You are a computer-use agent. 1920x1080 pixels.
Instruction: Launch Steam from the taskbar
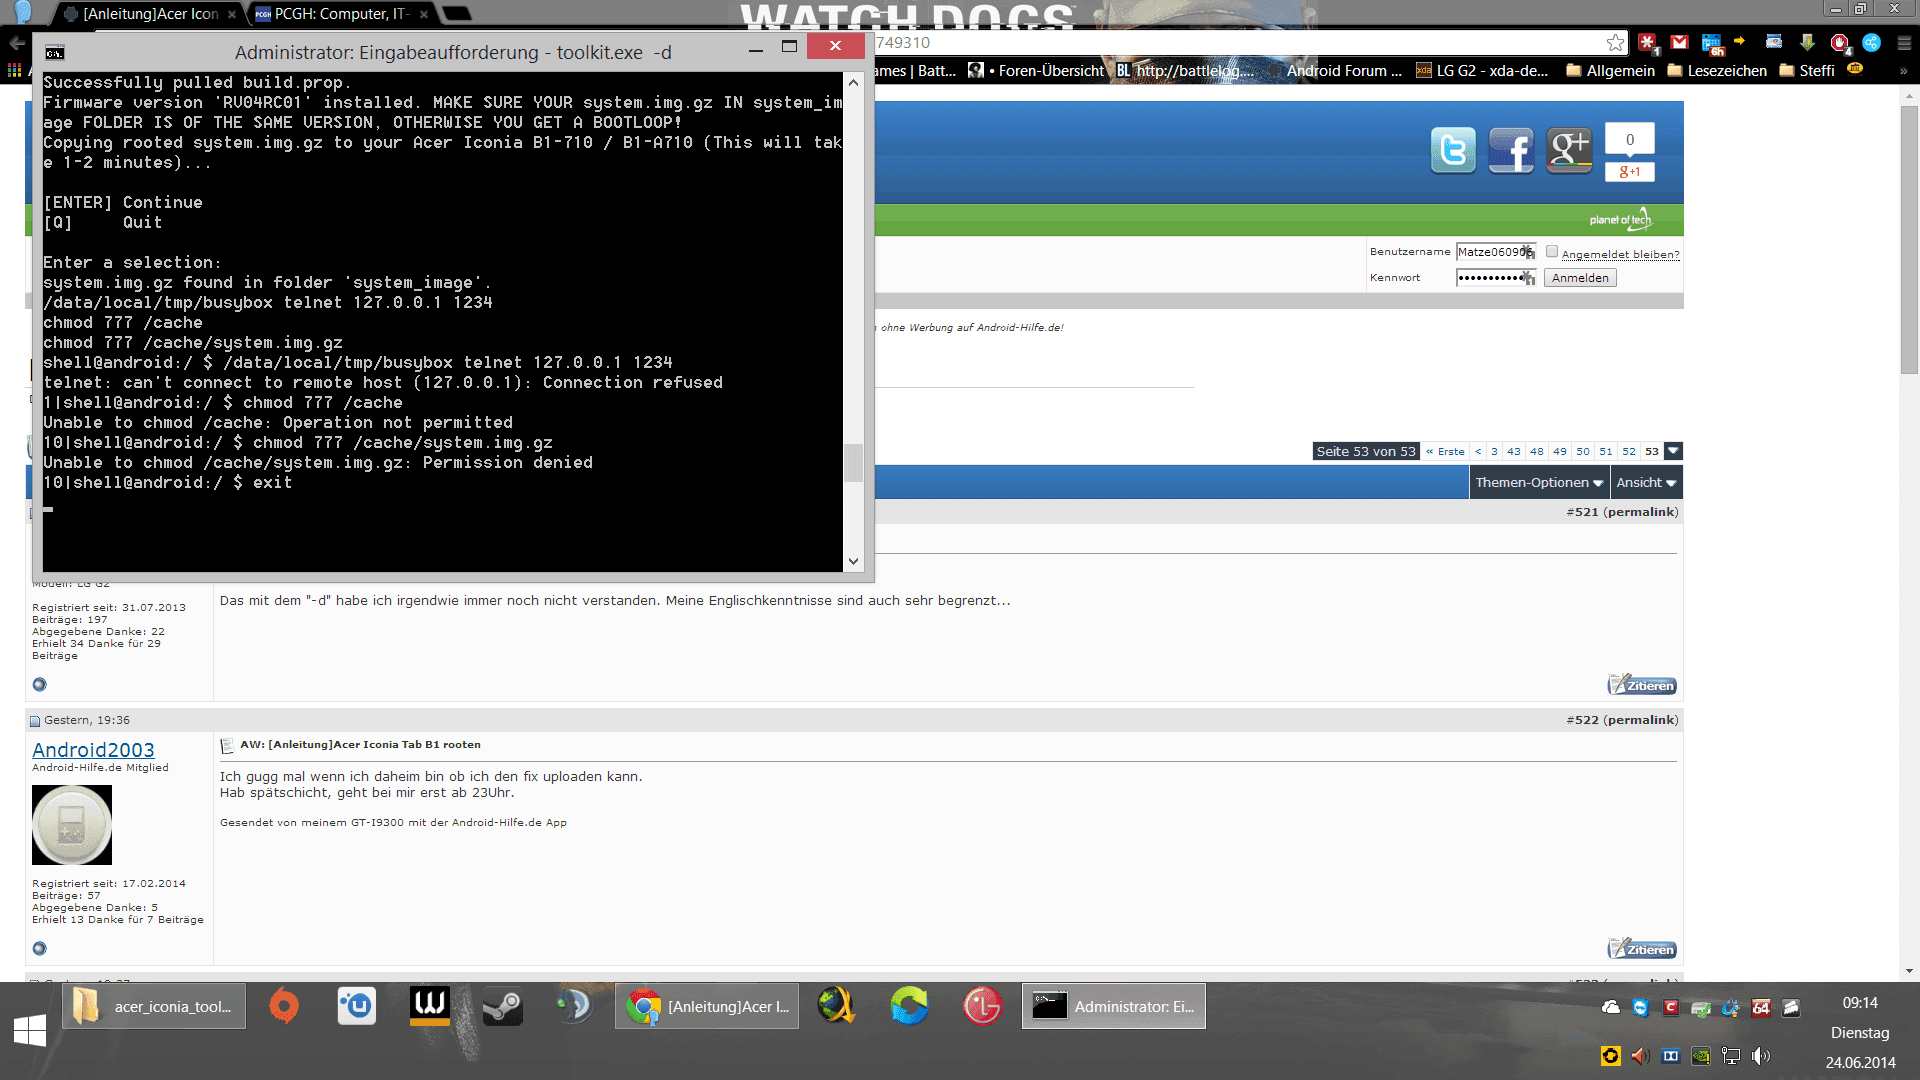tap(503, 1006)
